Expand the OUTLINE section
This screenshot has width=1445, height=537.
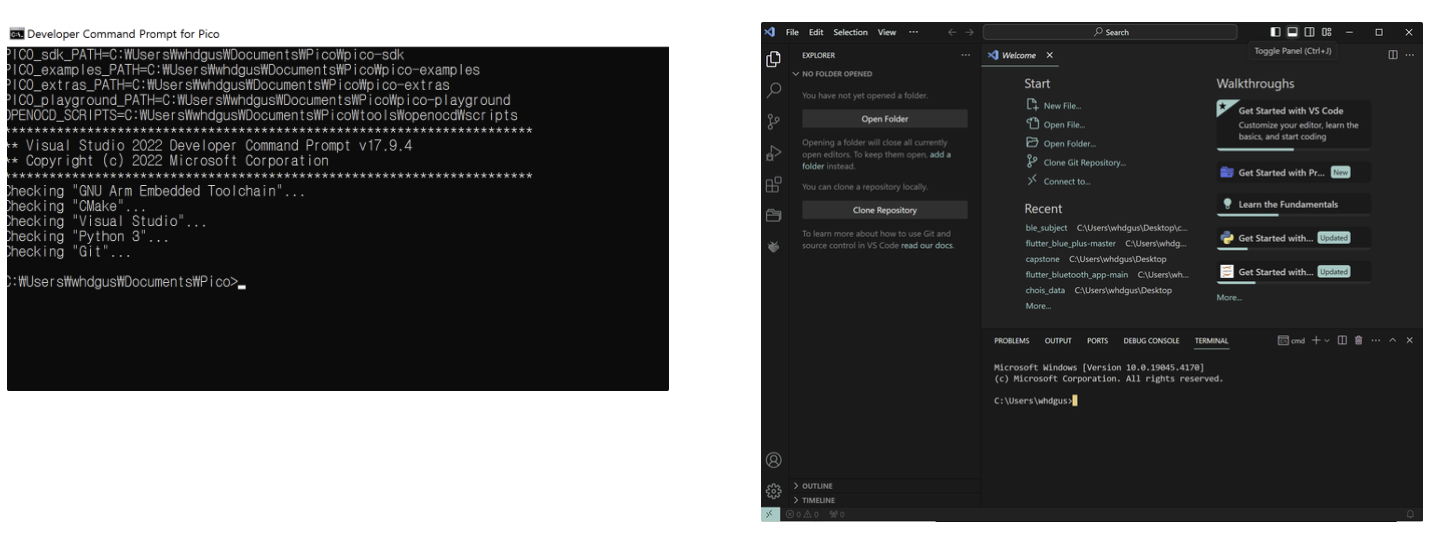885,486
